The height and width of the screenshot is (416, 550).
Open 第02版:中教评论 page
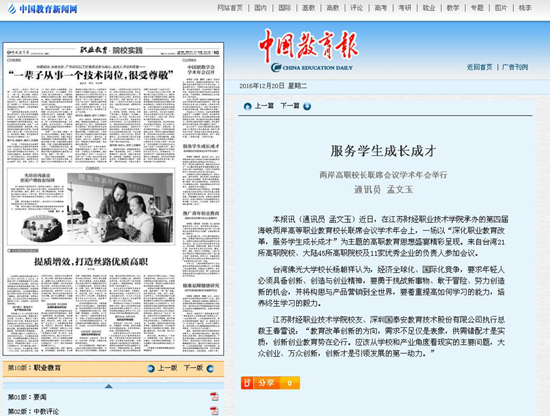pos(33,411)
